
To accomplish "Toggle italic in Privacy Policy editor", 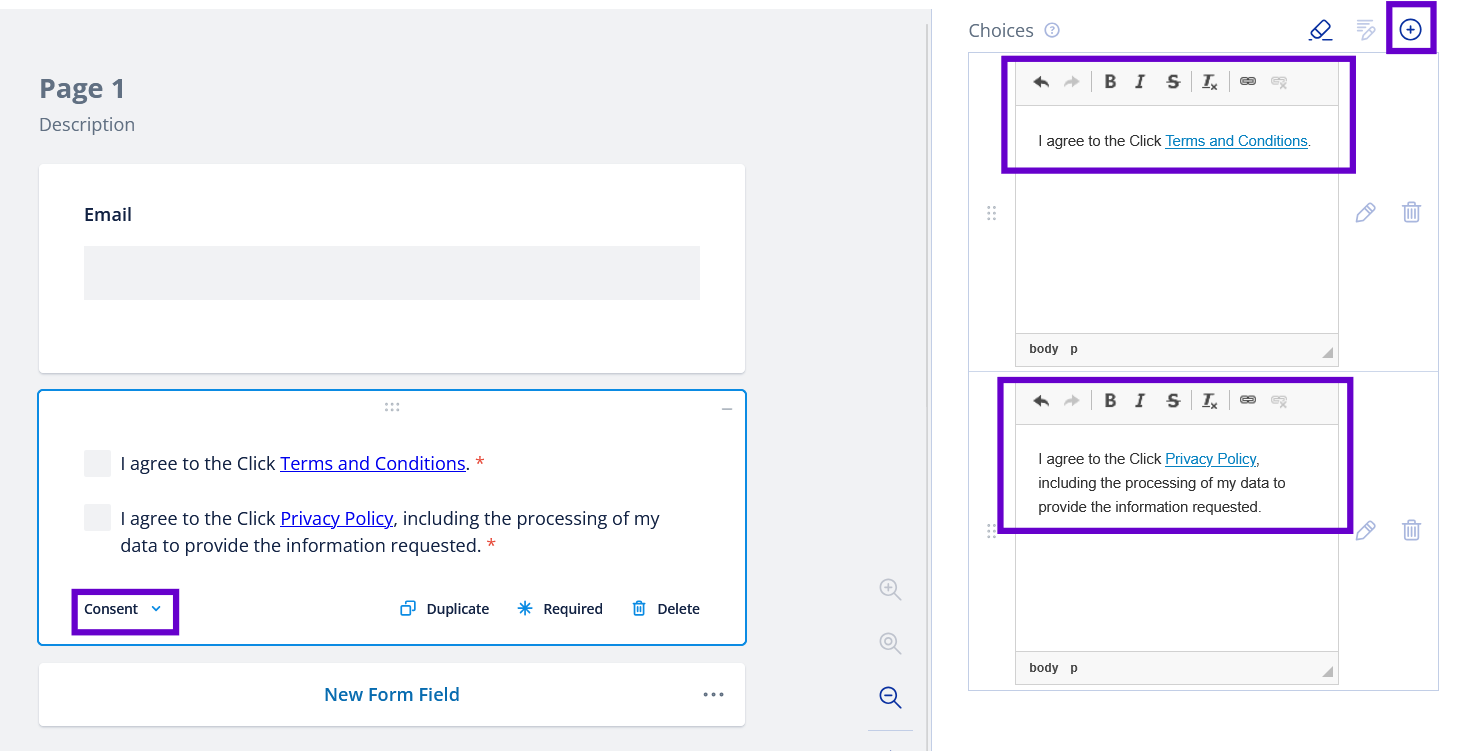I will (x=1140, y=401).
